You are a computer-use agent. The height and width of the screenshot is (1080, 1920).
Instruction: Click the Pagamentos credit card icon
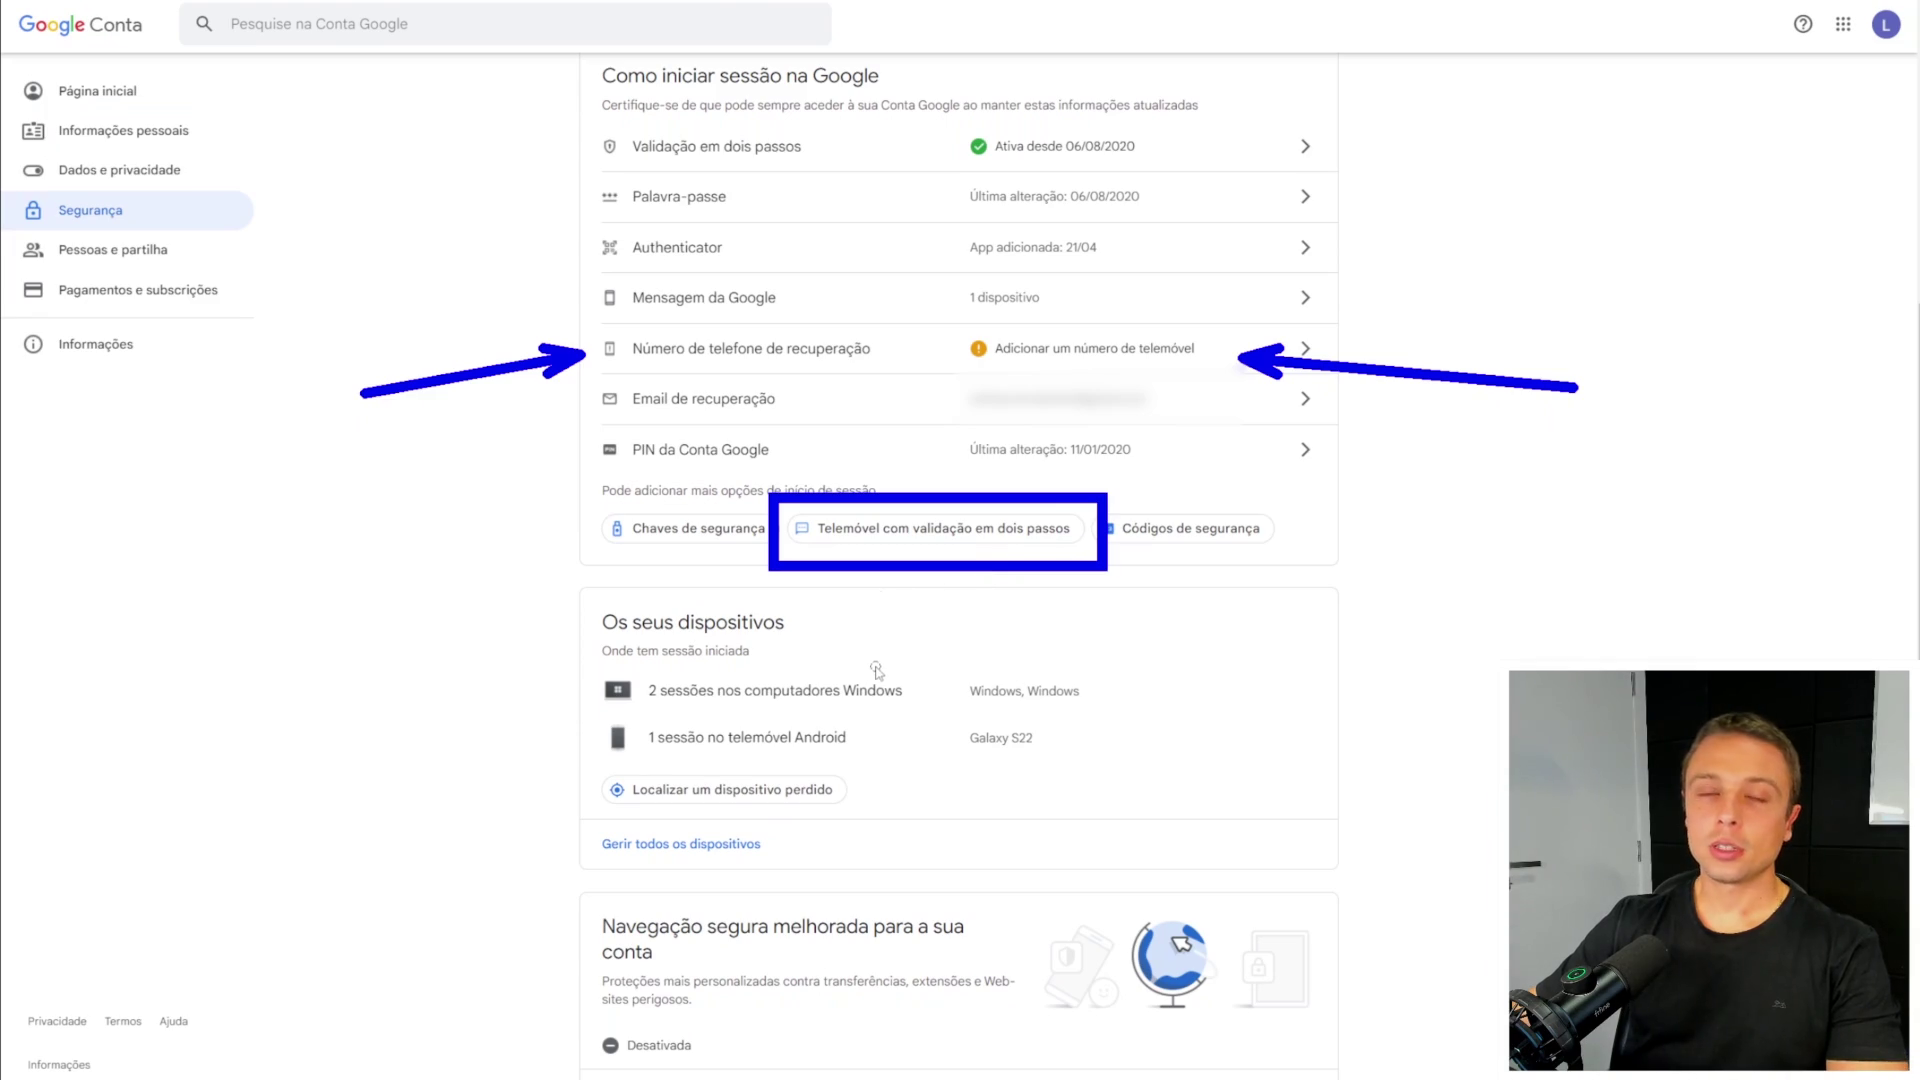pos(33,290)
